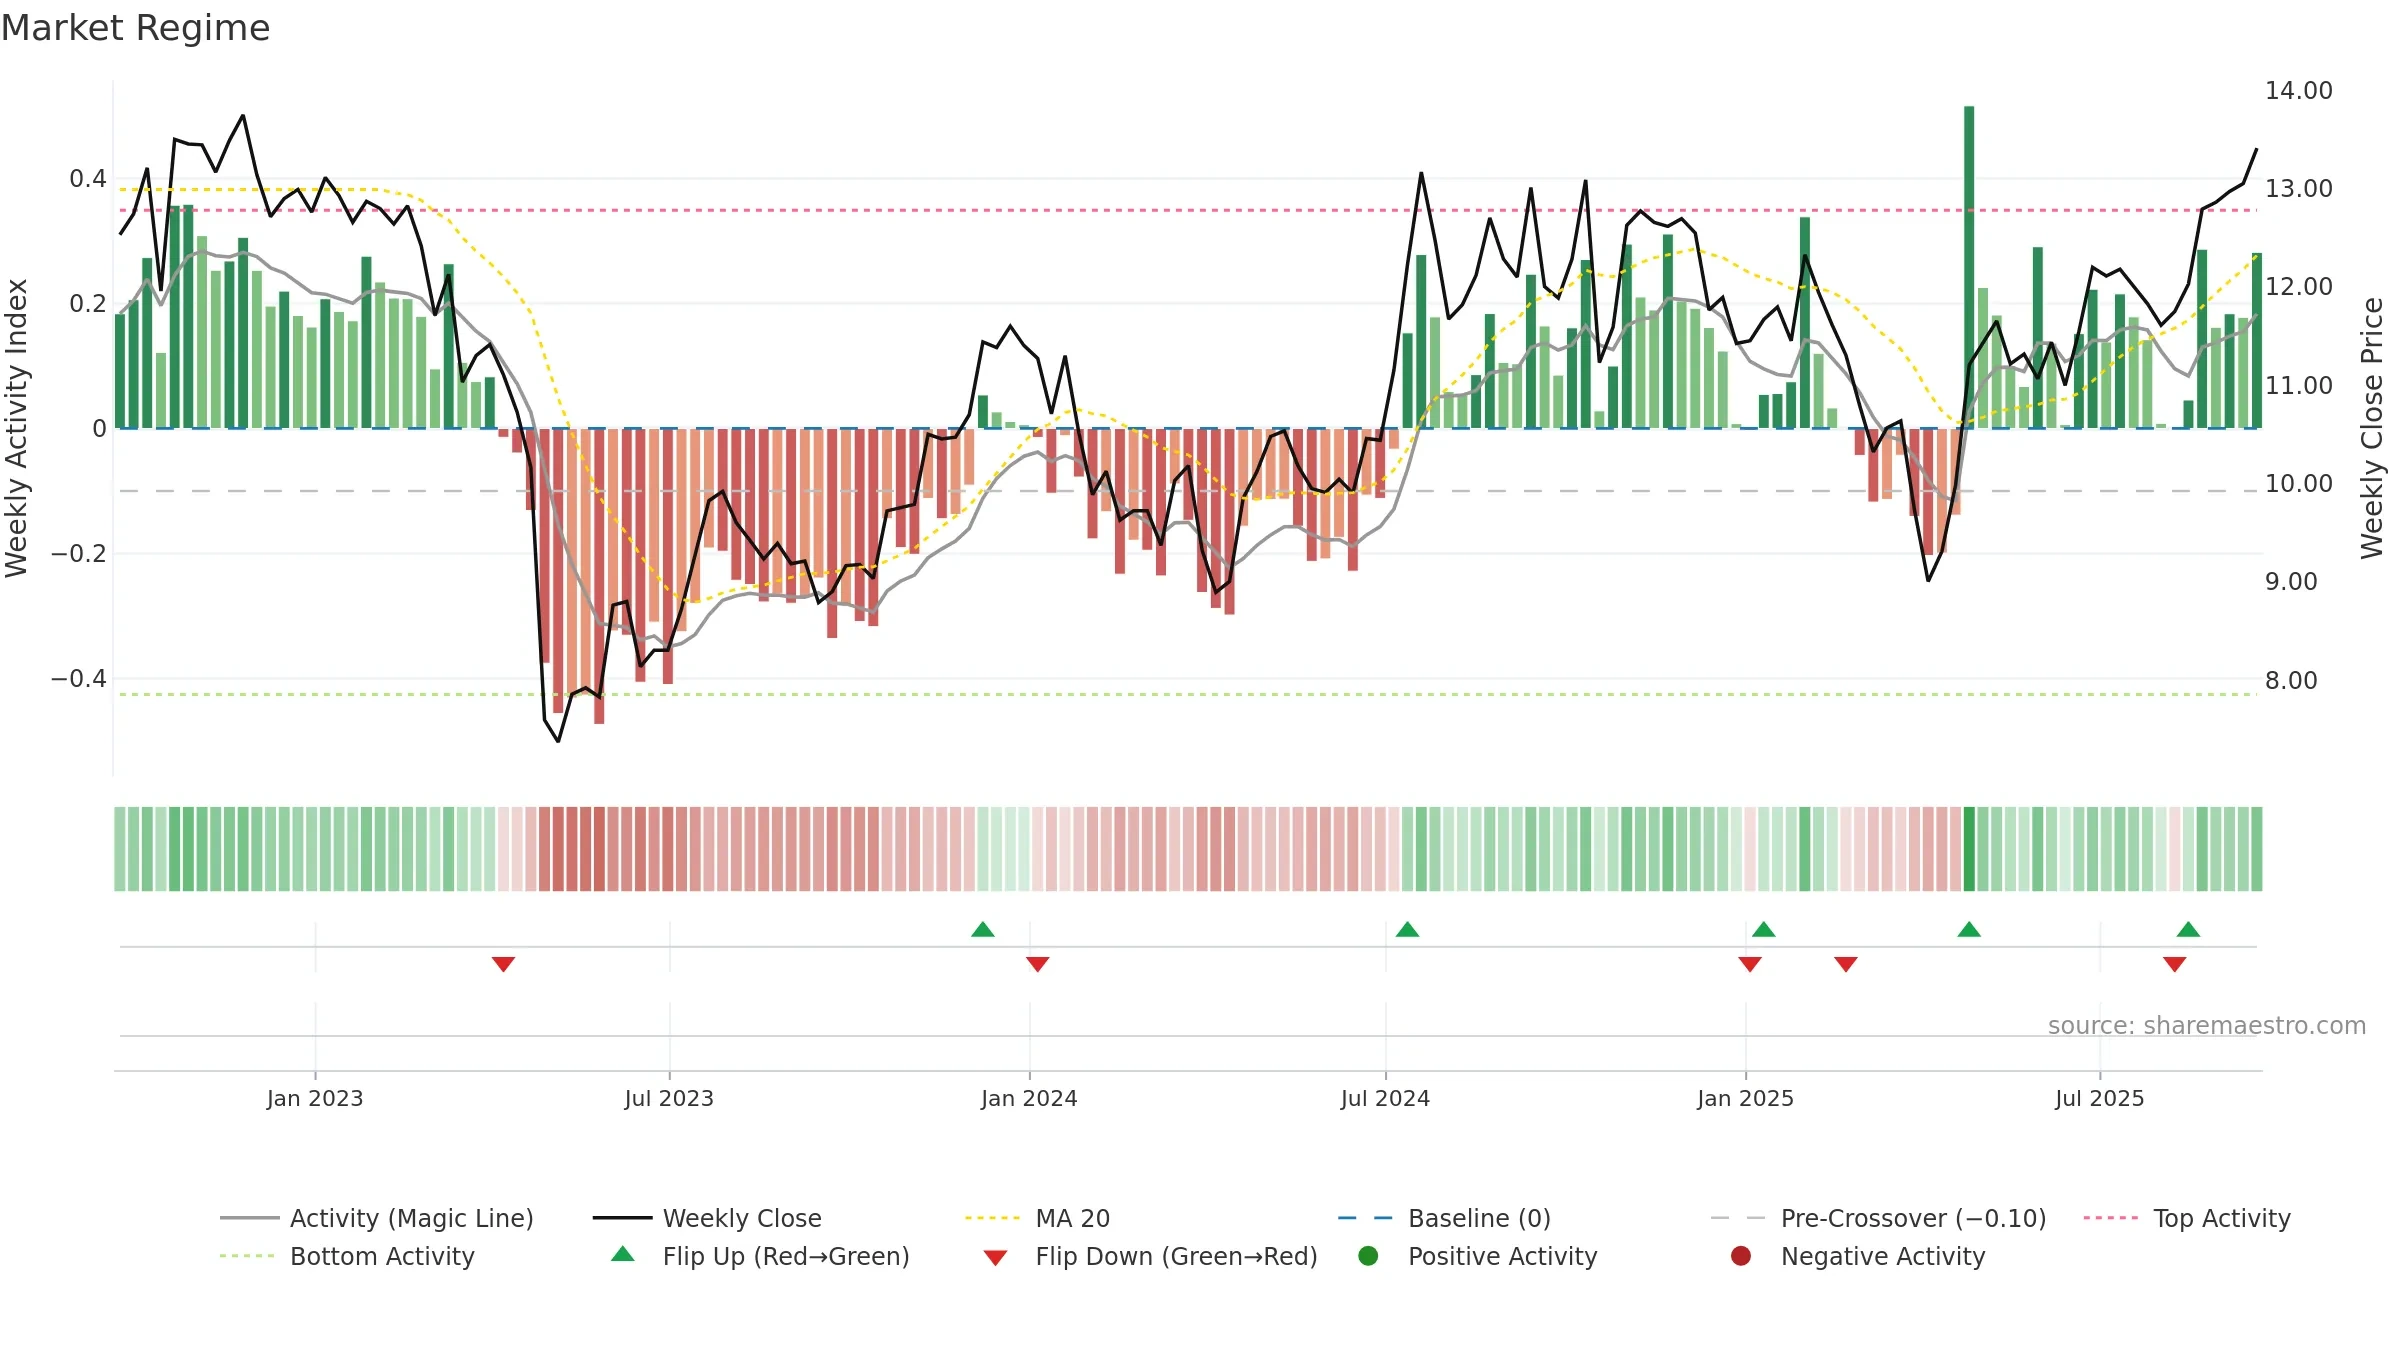
Task: Click the Flip Down marker after Jul 2025
Action: pyautogui.click(x=2174, y=964)
